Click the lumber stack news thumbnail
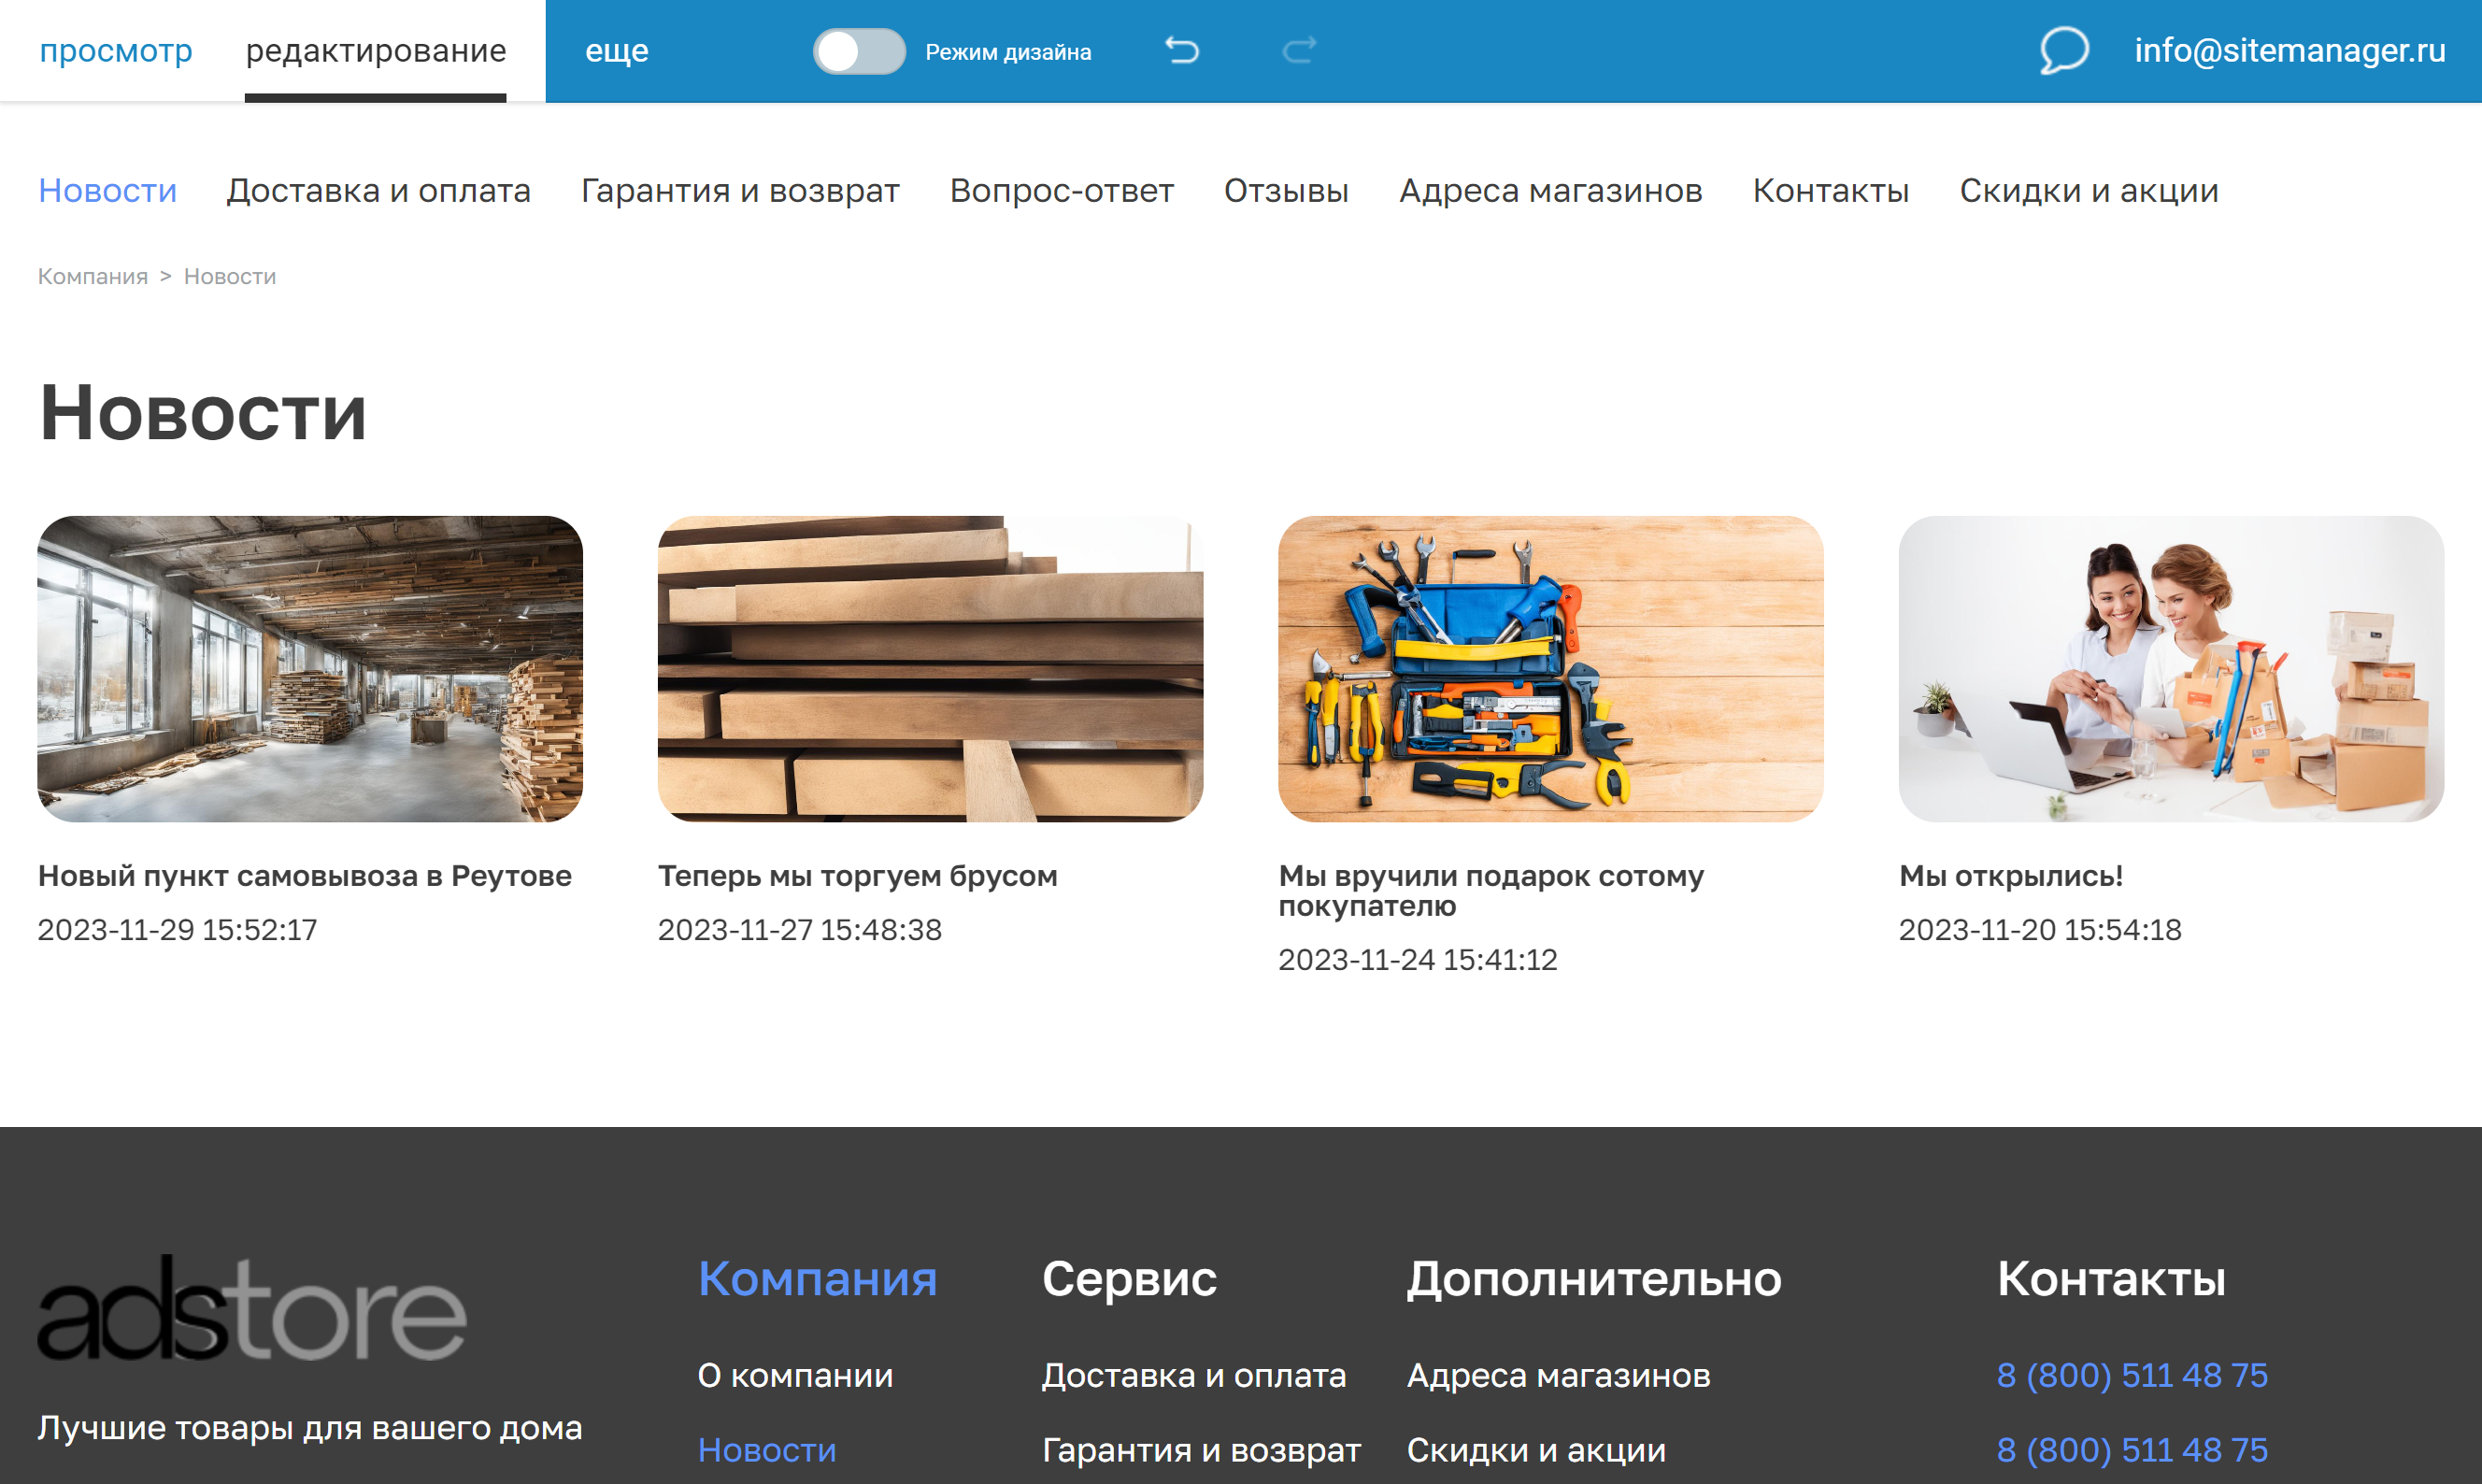 point(932,670)
